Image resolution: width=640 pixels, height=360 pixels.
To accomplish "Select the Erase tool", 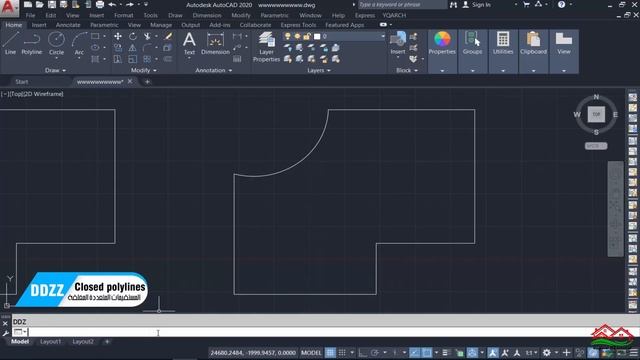I will click(168, 36).
